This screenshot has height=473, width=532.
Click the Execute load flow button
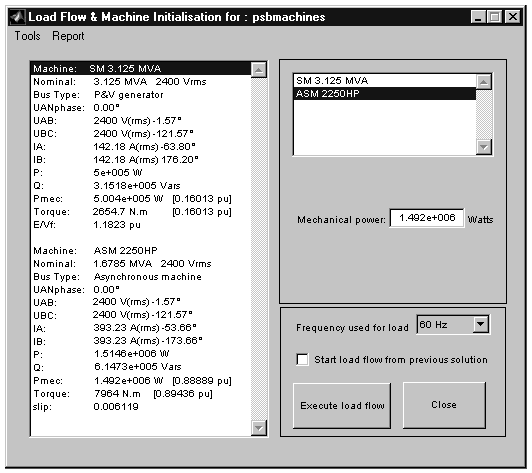point(342,405)
